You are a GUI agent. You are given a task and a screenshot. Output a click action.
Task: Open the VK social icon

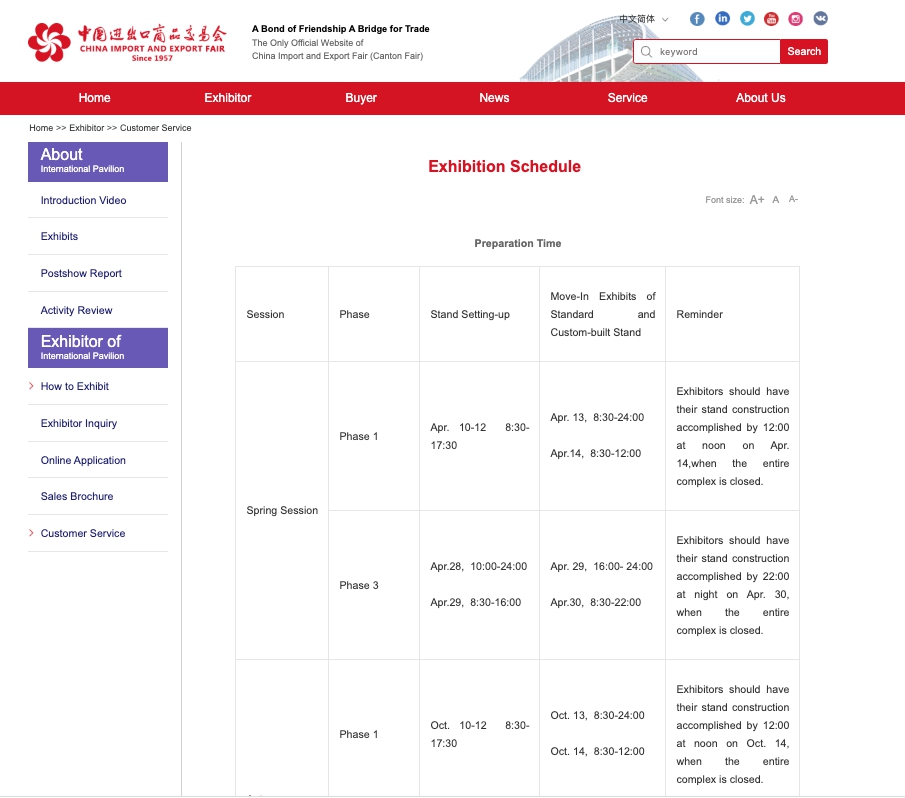coord(820,18)
